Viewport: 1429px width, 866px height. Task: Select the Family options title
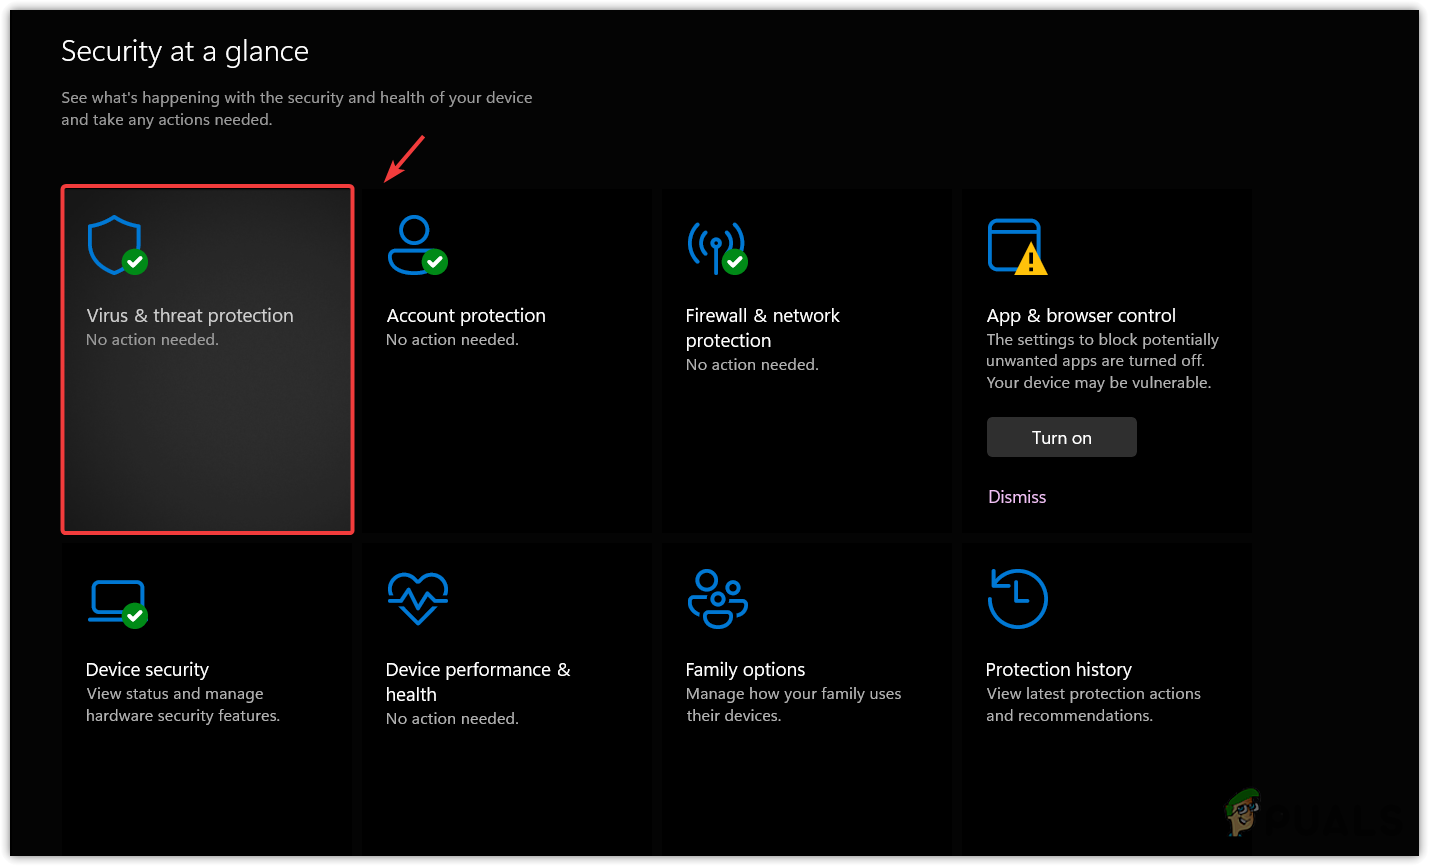(x=745, y=670)
